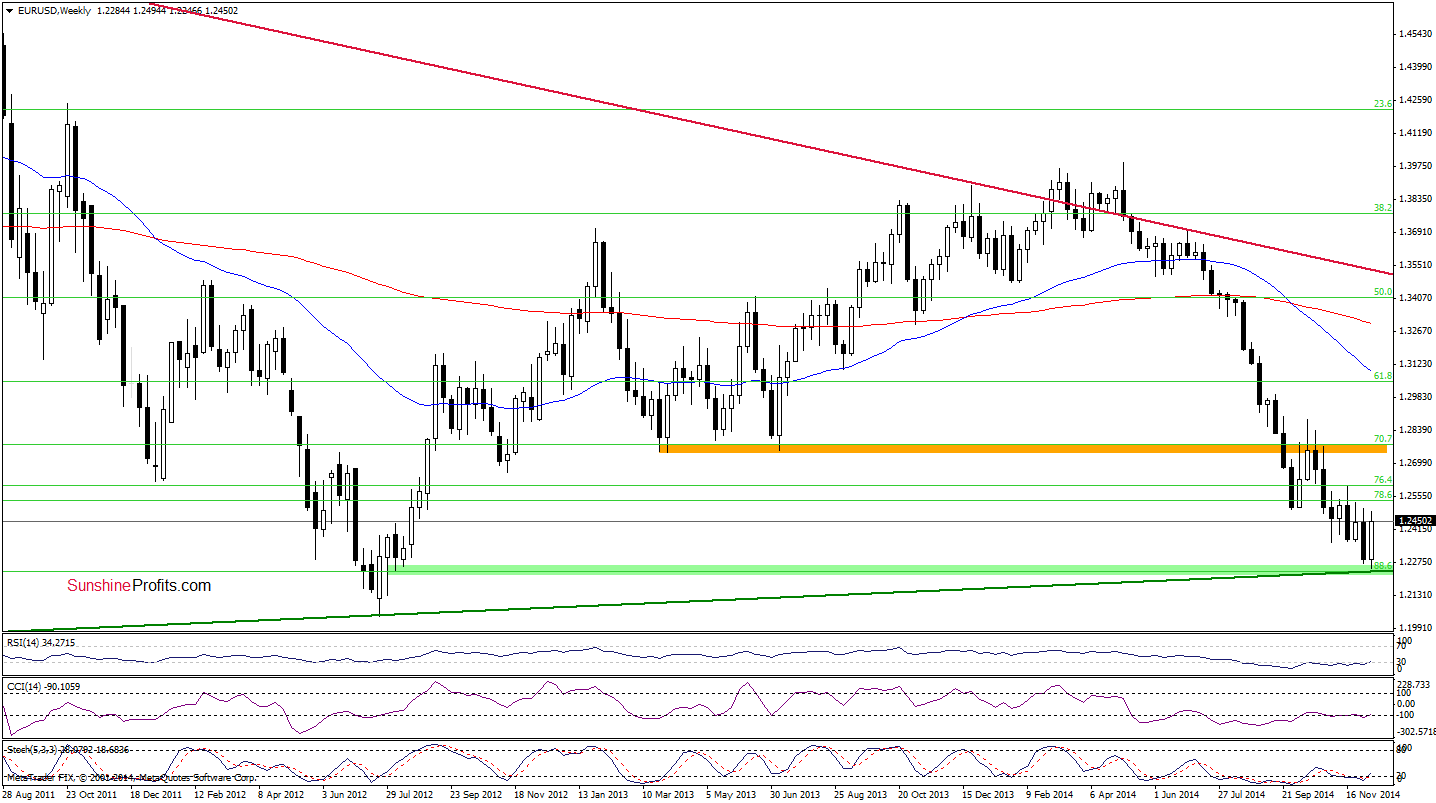This screenshot has height=803, width=1436.
Task: Click the 29 Jul 2012 date label
Action: click(409, 795)
